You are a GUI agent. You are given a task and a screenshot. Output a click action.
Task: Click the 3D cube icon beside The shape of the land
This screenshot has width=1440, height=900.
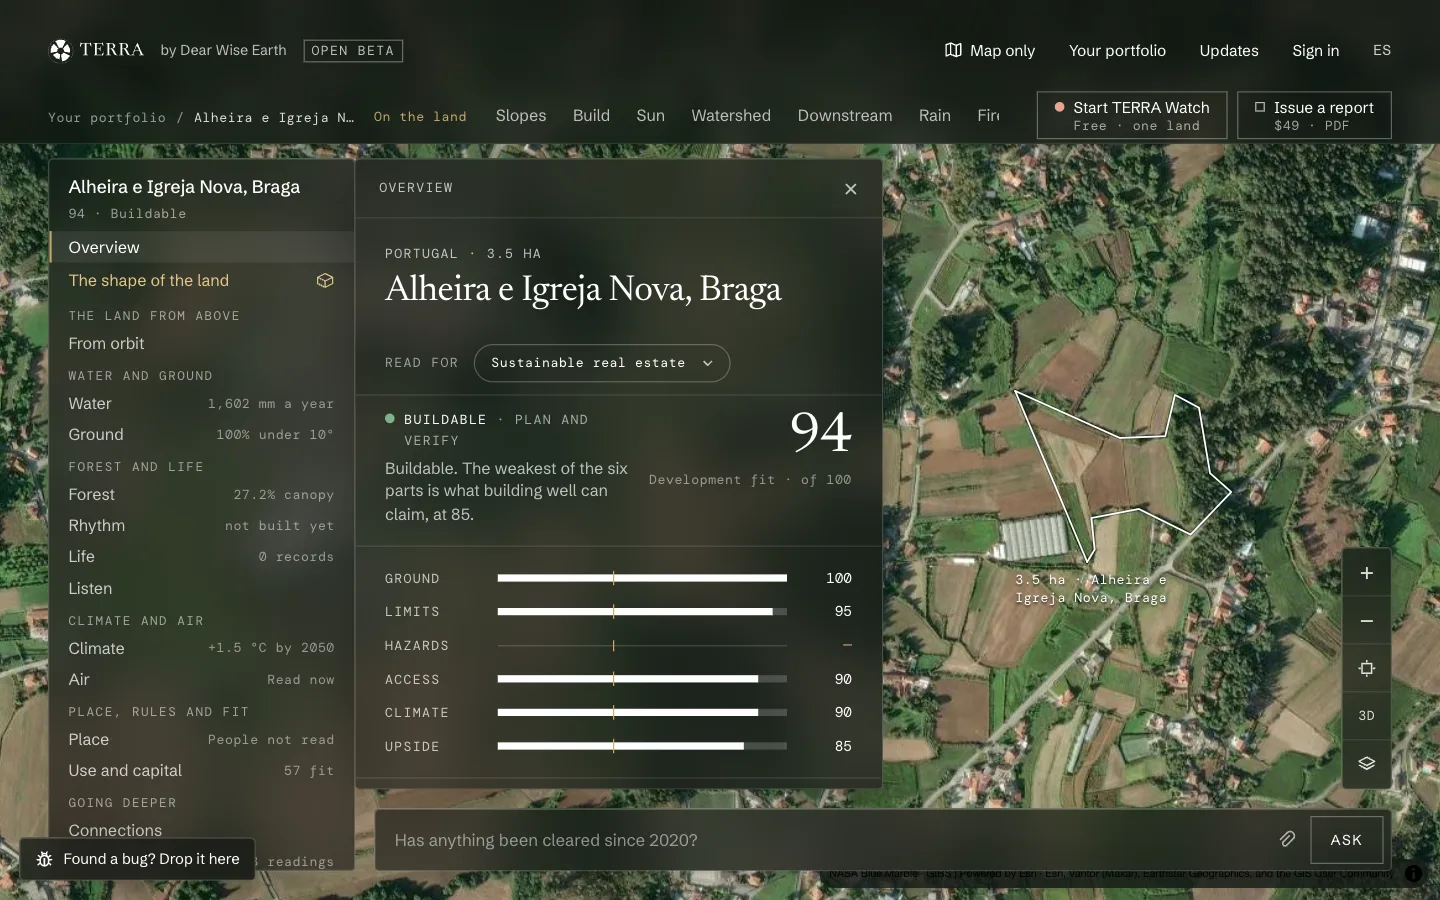point(325,281)
